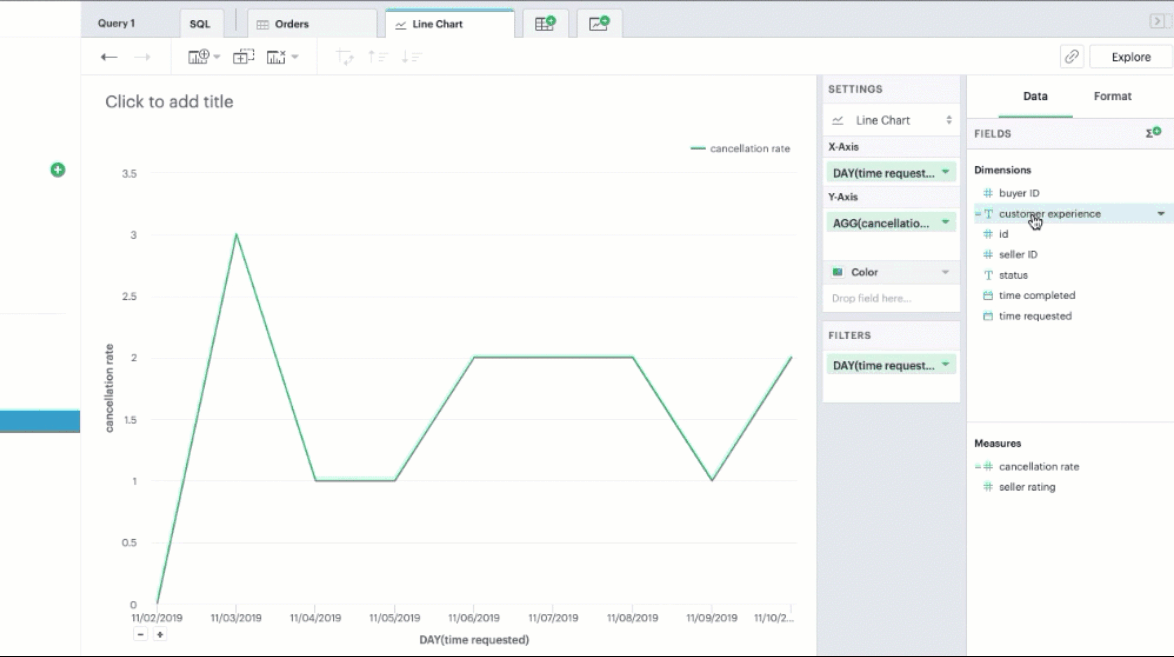This screenshot has width=1174, height=657.
Task: Click the Explore button
Action: 1130,57
